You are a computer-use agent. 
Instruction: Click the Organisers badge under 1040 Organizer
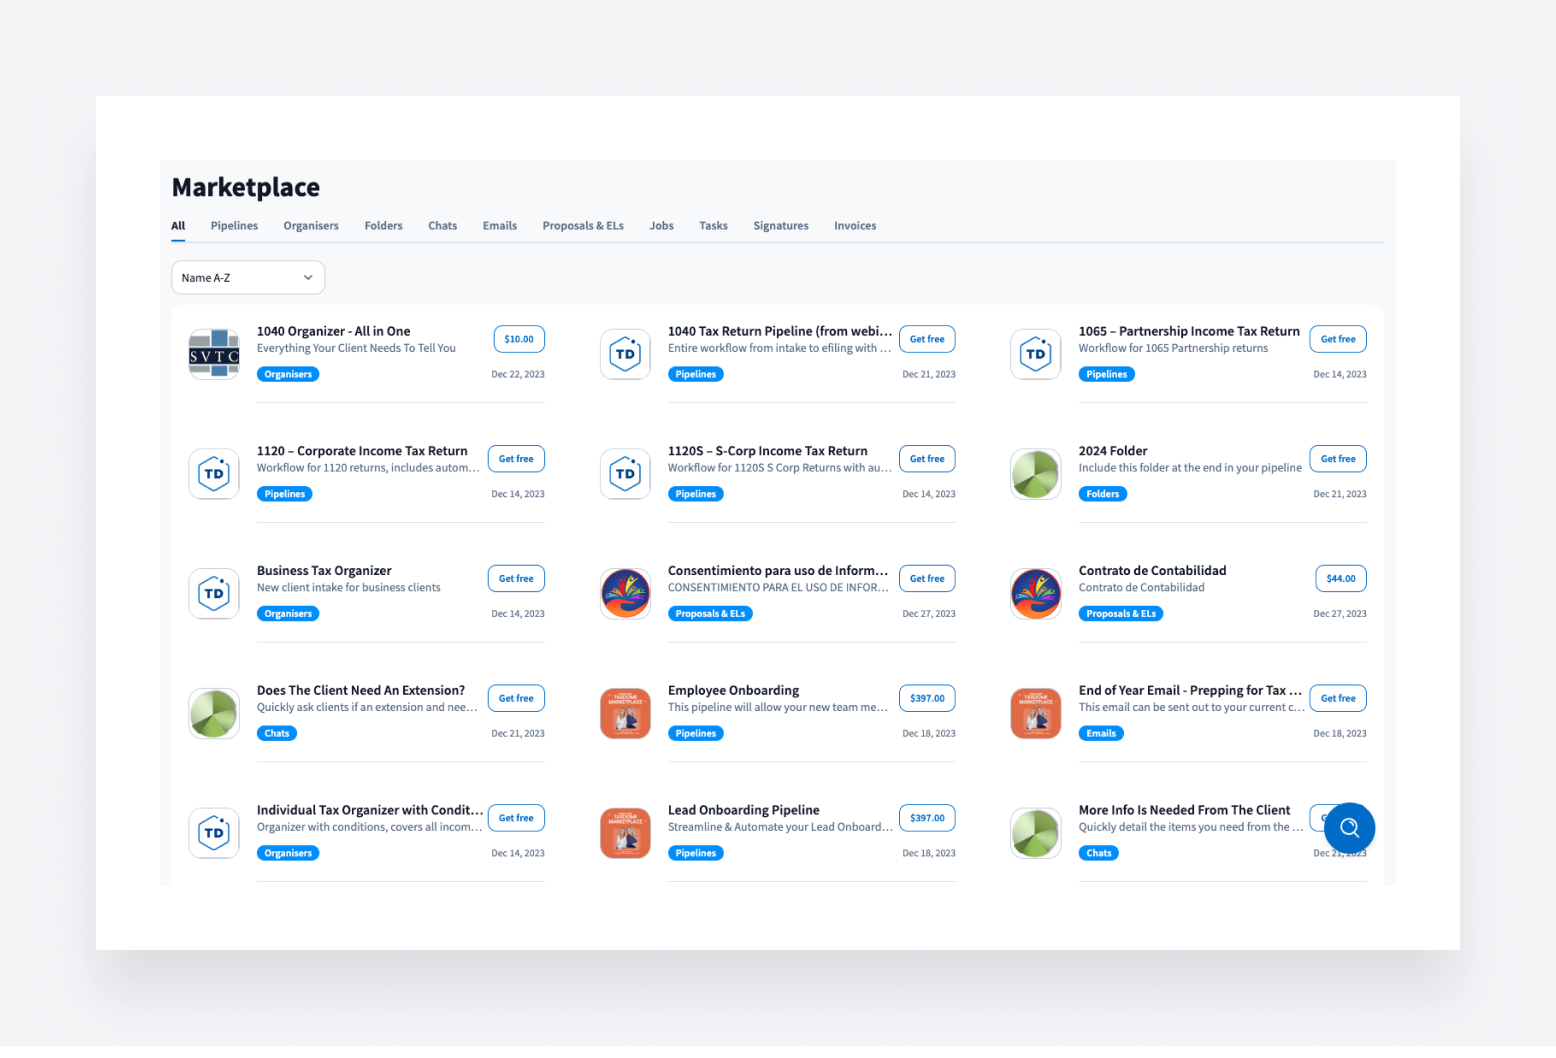(x=288, y=373)
